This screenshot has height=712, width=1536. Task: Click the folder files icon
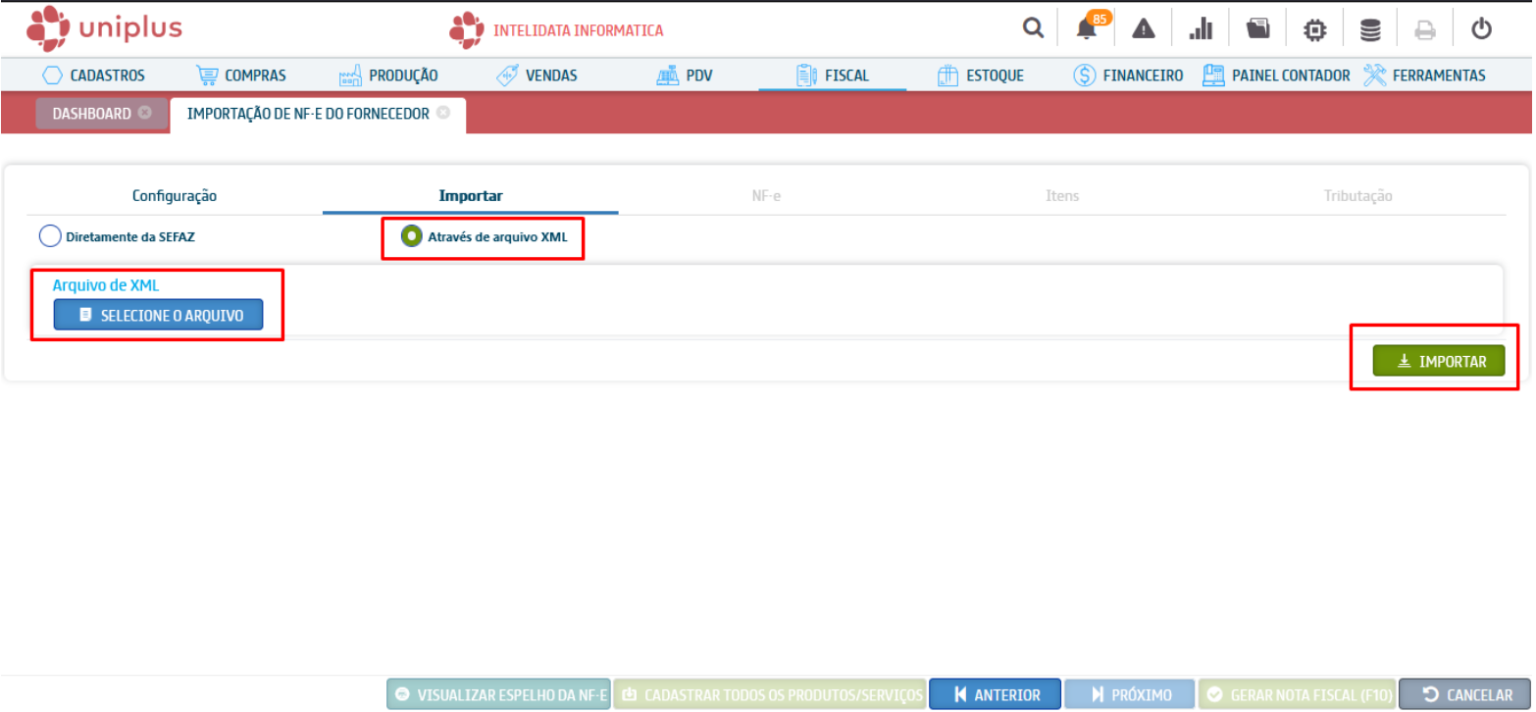1258,29
